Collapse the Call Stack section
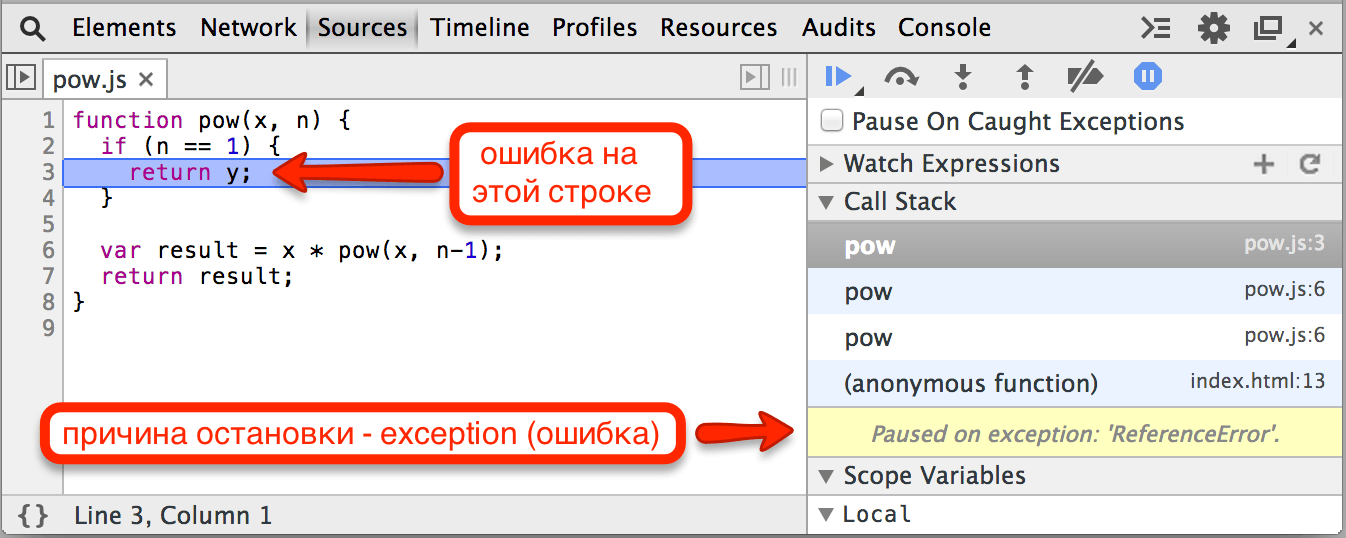 (827, 202)
